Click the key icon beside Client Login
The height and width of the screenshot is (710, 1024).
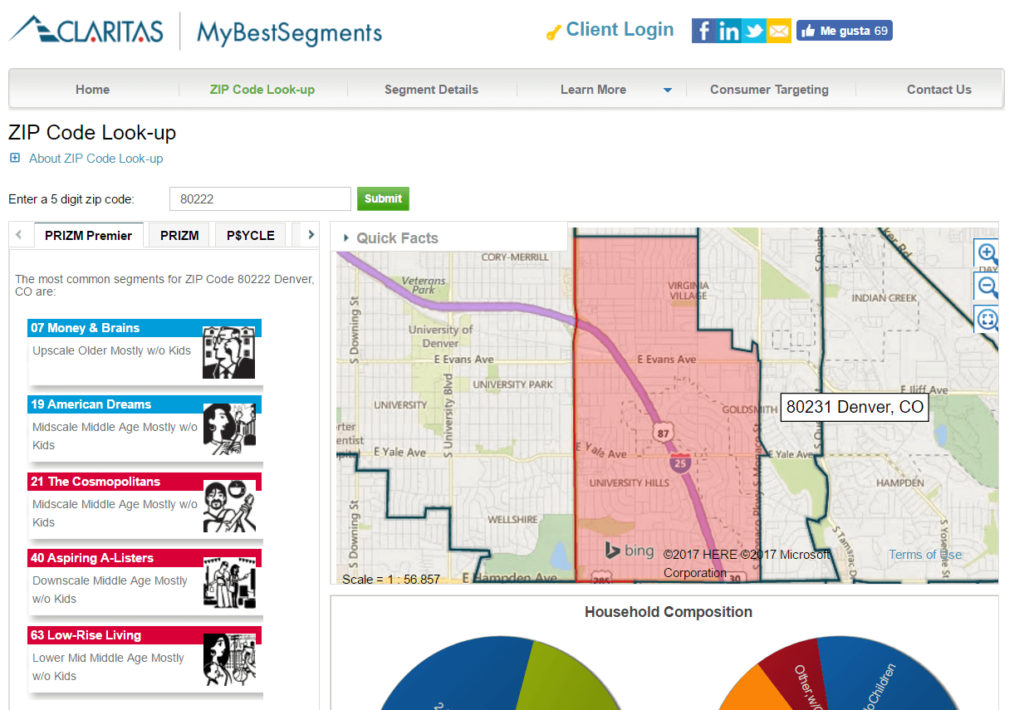point(553,33)
